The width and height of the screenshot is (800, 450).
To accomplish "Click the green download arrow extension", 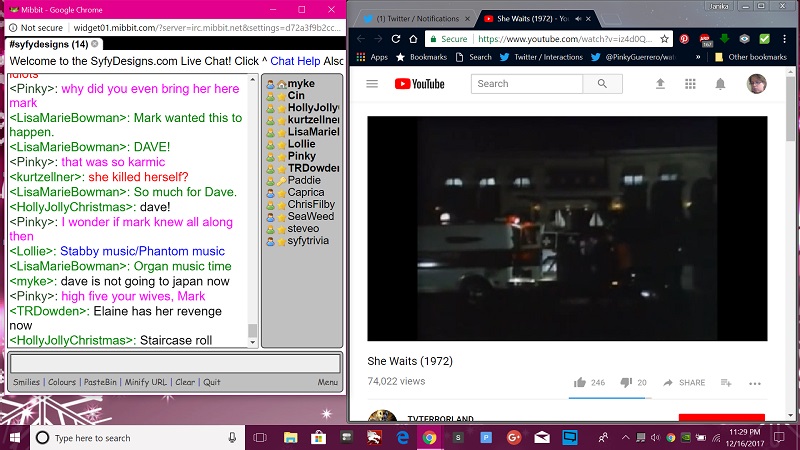I will click(724, 39).
